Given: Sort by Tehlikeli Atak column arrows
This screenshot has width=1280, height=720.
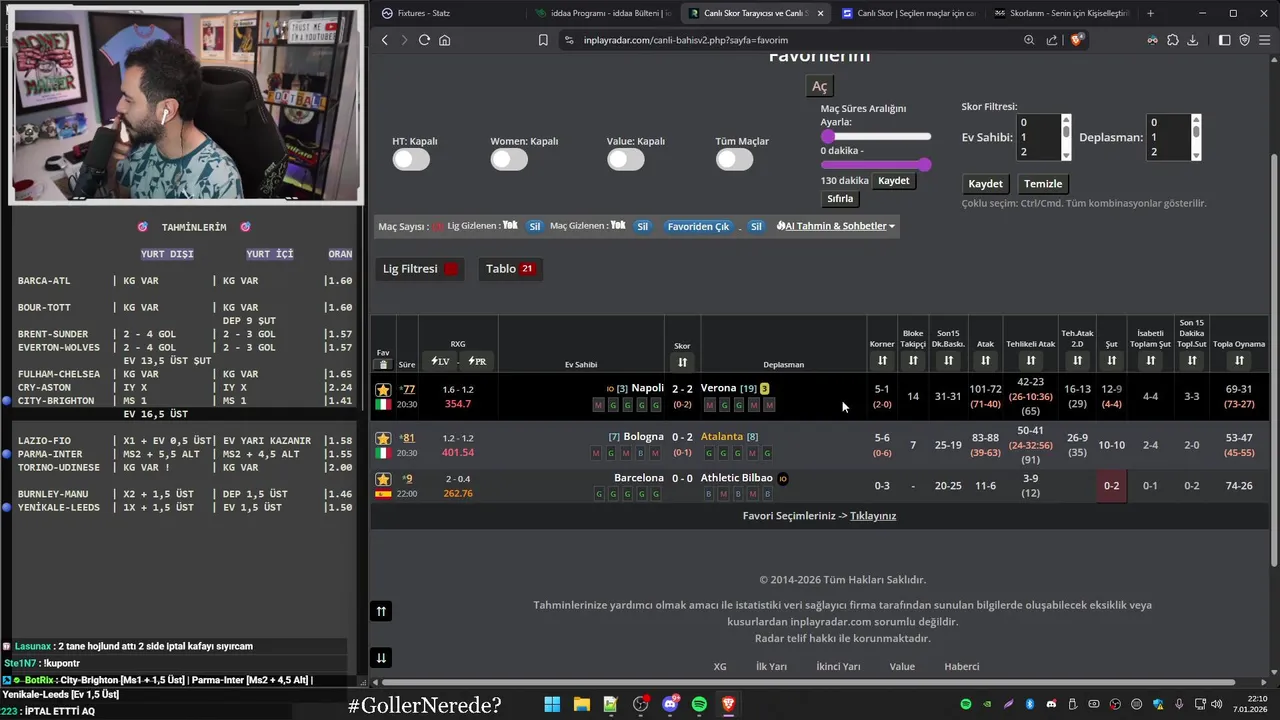Looking at the screenshot, I should pyautogui.click(x=1030, y=360).
